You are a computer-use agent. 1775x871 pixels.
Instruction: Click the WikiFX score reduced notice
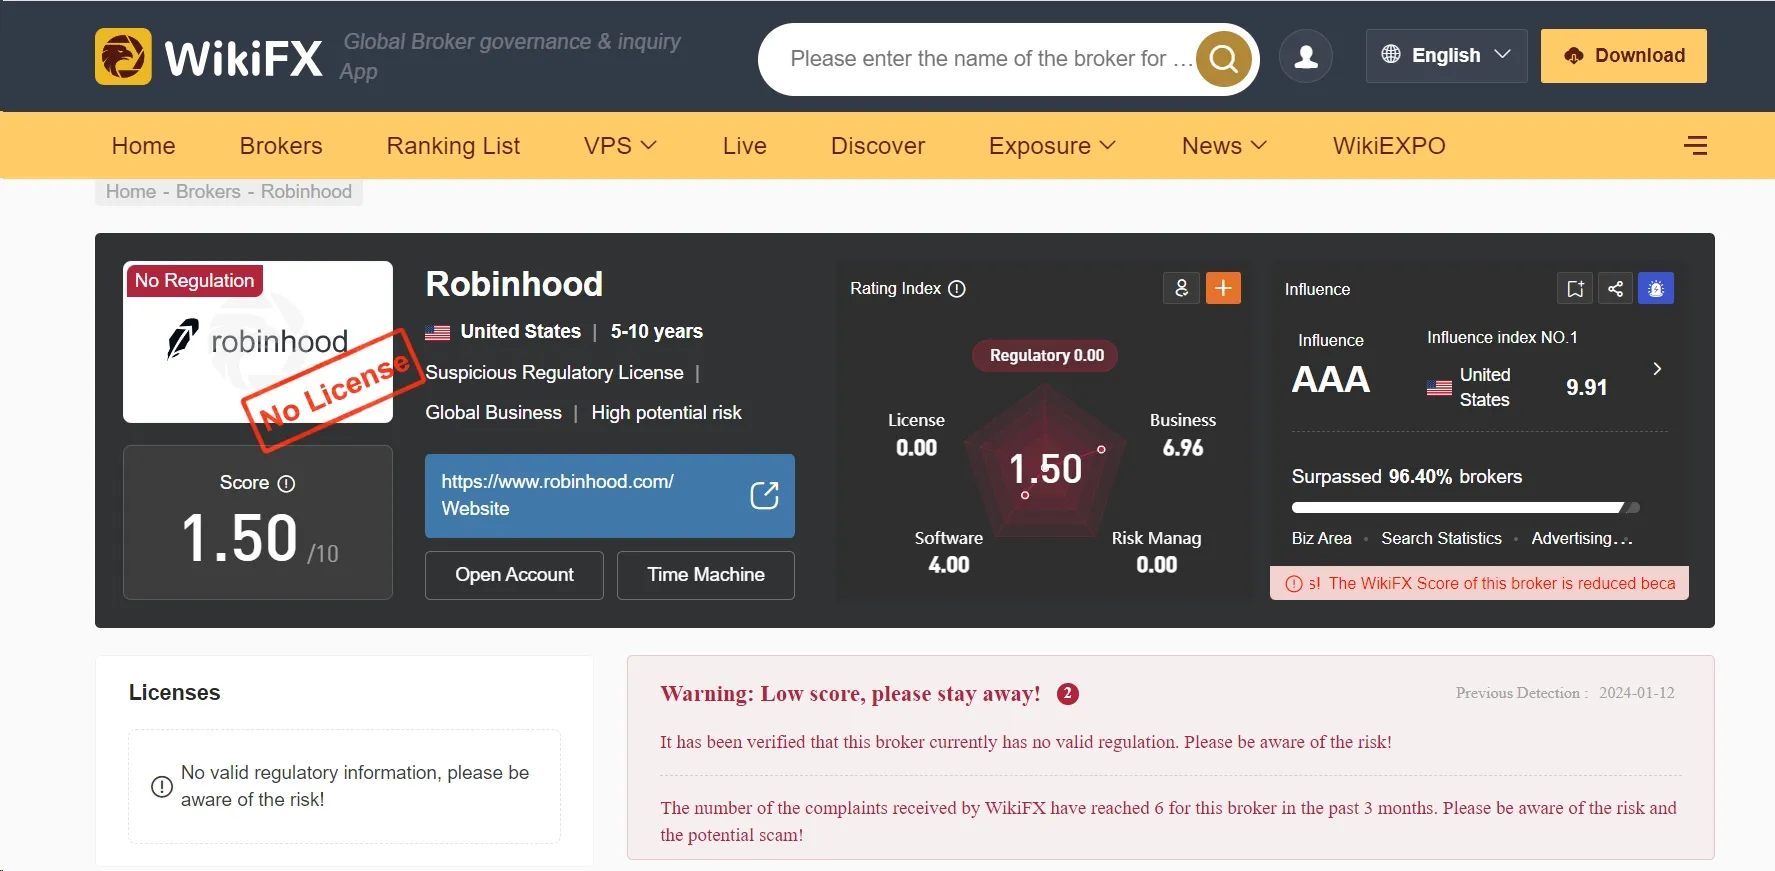coord(1479,583)
